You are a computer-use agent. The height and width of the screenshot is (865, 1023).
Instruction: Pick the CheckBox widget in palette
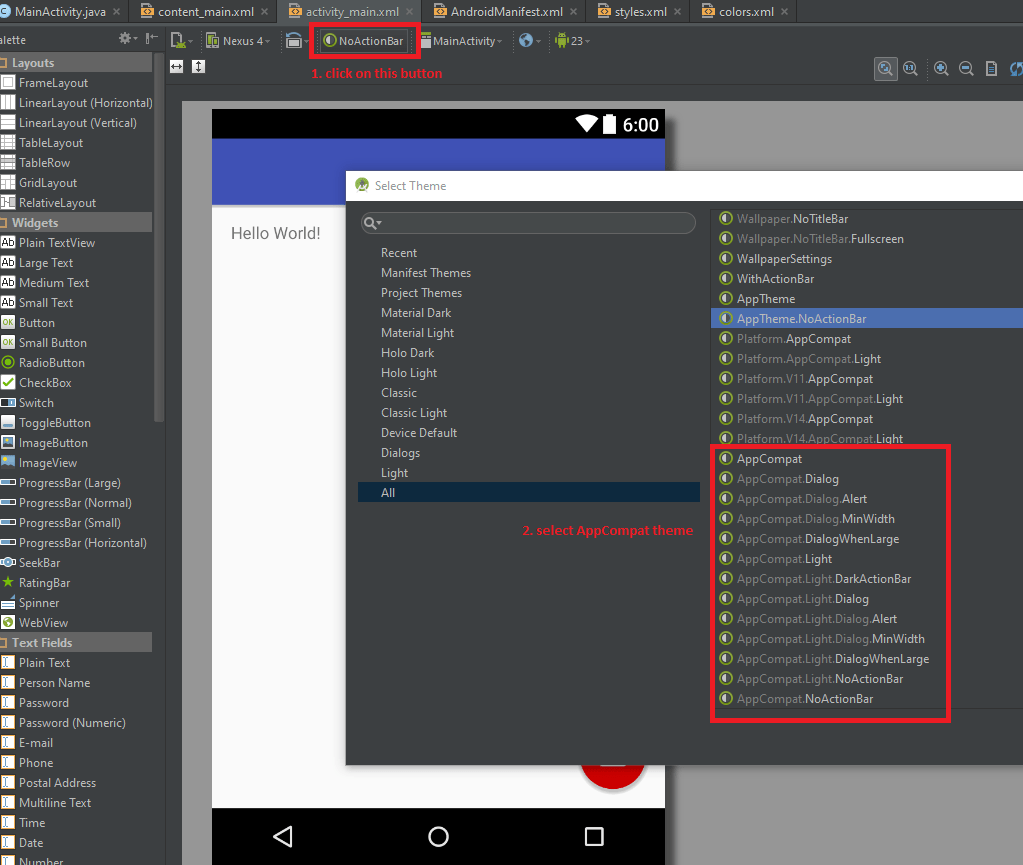click(37, 383)
